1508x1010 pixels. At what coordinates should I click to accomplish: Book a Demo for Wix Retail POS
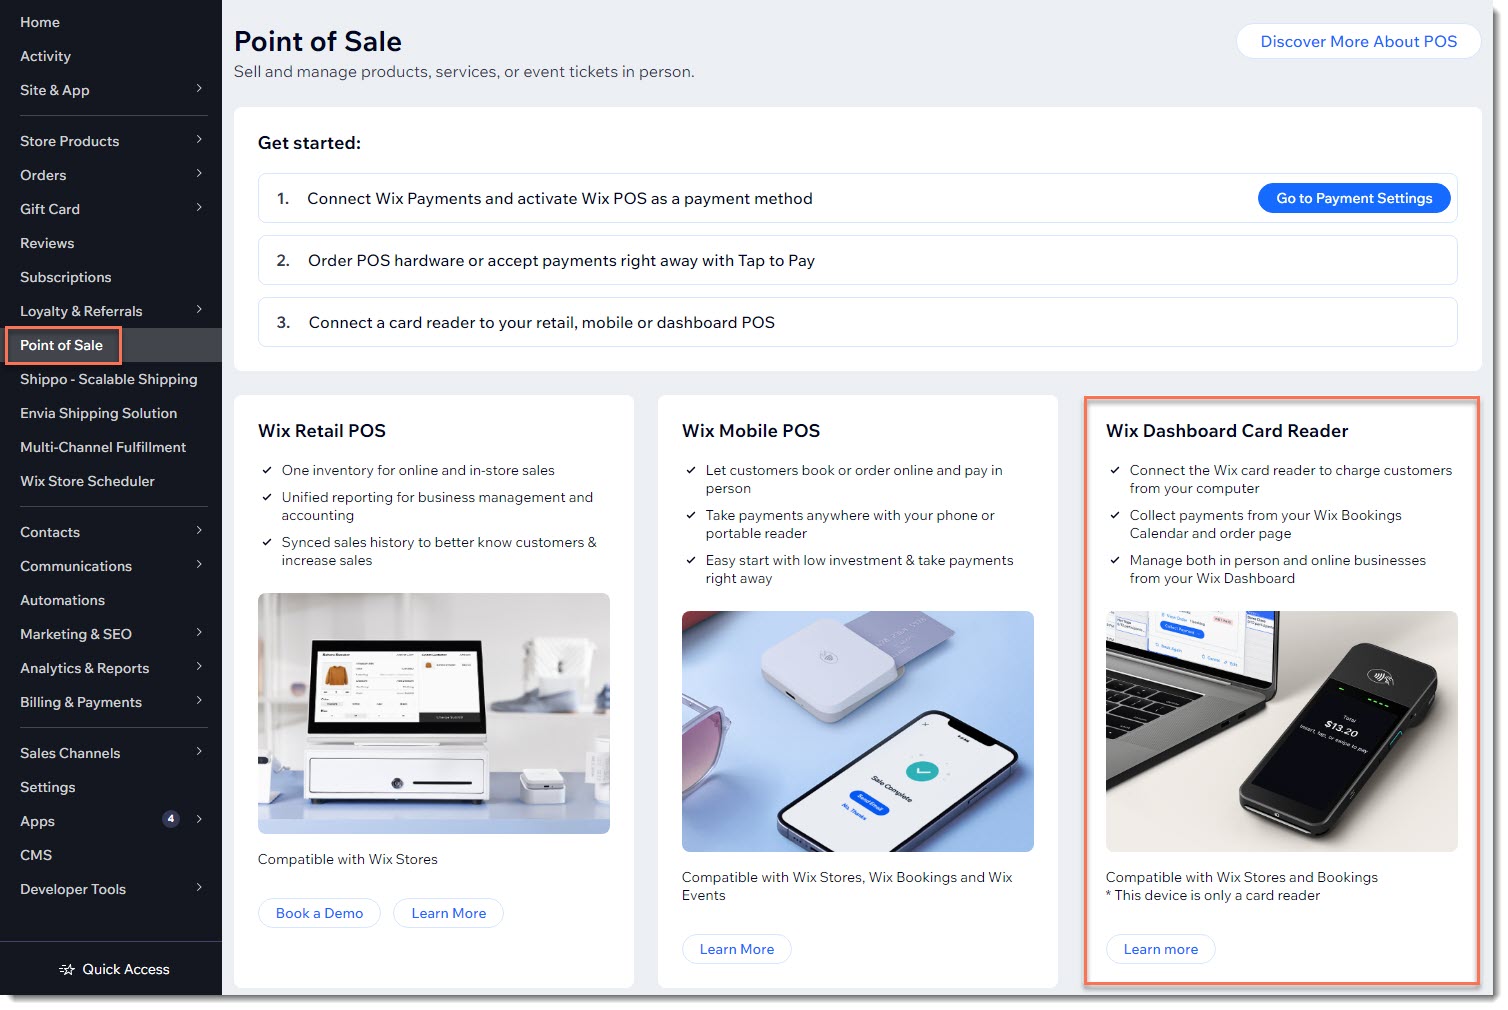point(319,912)
